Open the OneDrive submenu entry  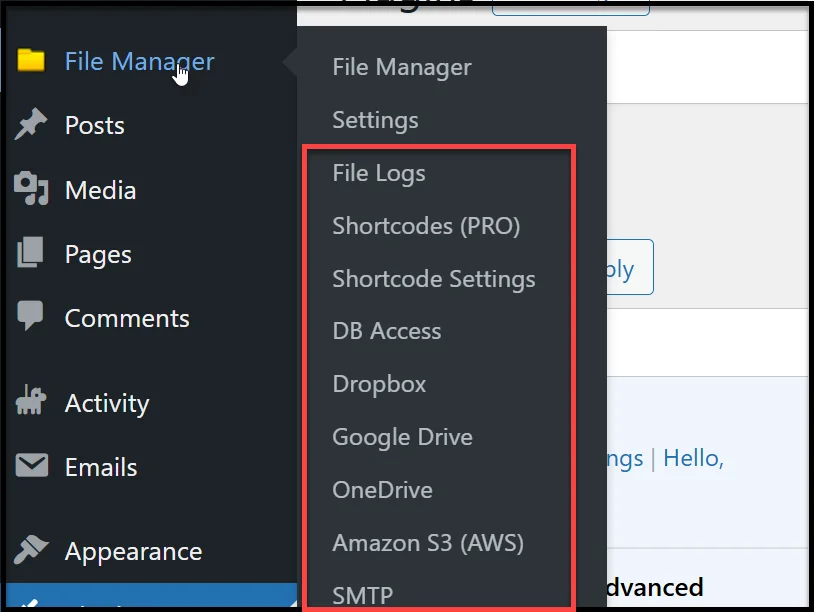click(x=382, y=490)
